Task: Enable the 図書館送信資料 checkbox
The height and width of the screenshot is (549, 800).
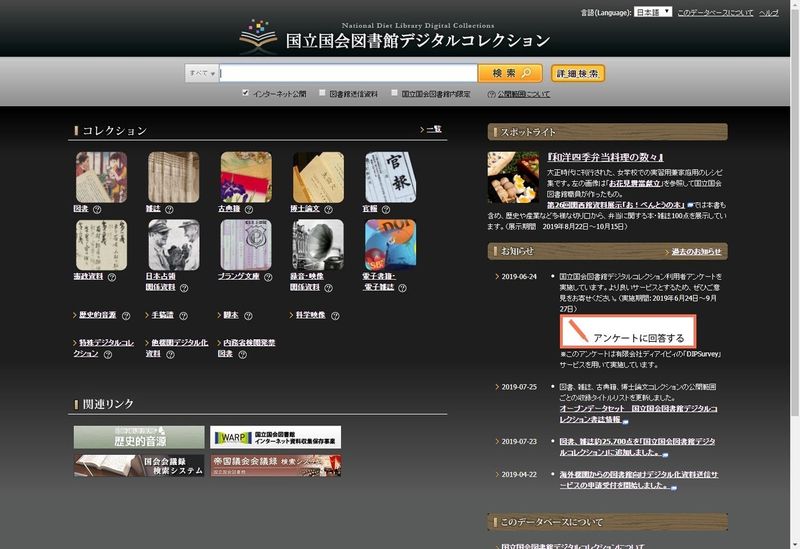Action: pos(321,94)
